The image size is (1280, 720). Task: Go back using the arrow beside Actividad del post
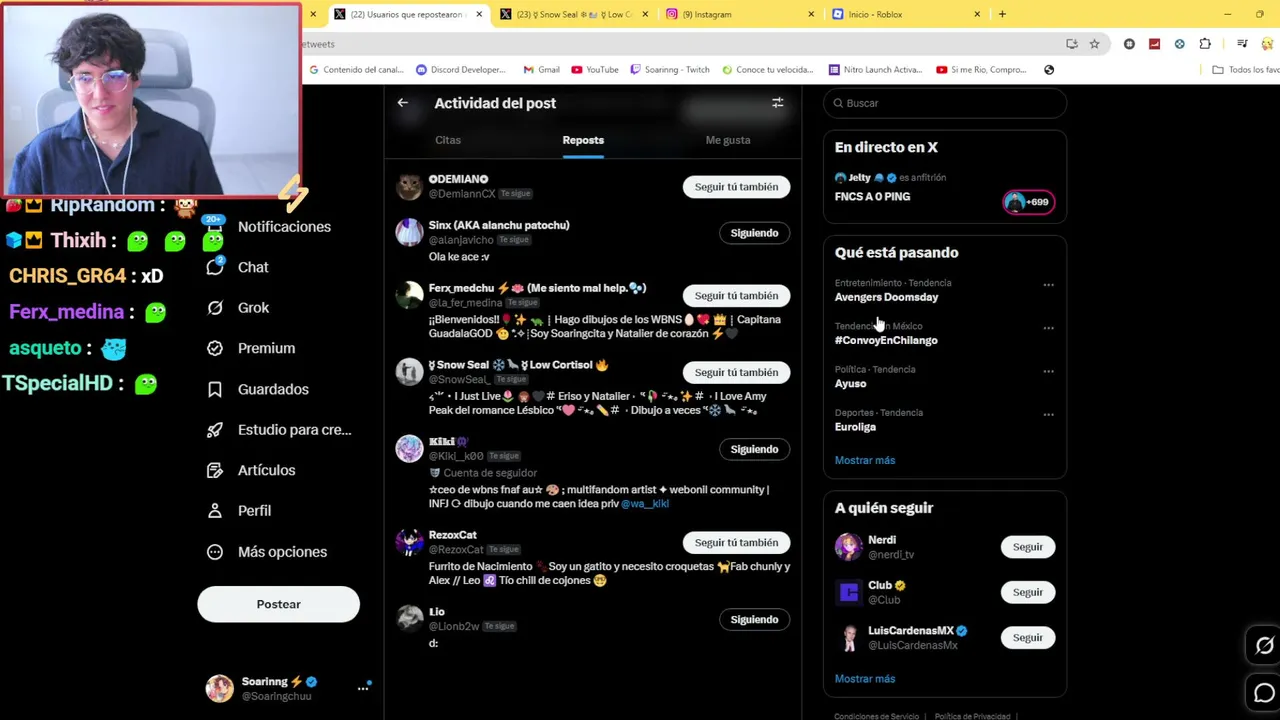click(402, 103)
